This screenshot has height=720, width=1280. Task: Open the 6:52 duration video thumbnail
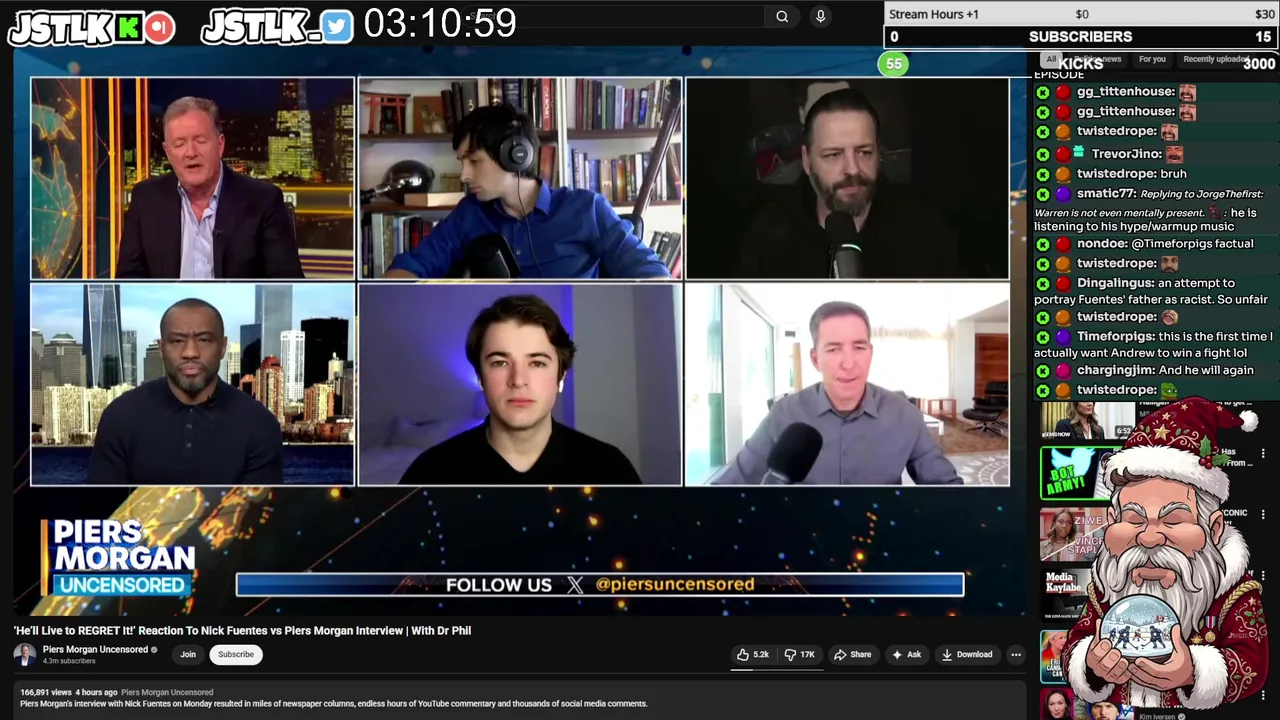click(x=1086, y=420)
